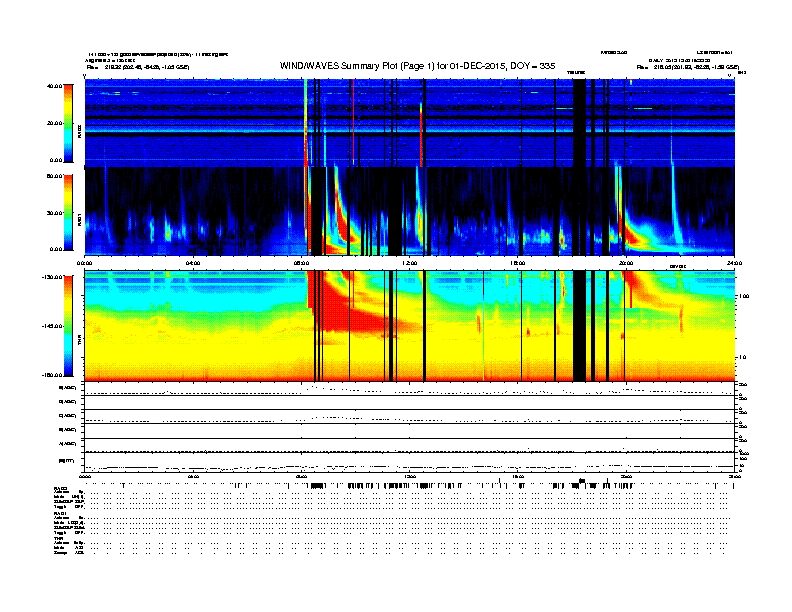
Task: Click the RAD1 panel color bar
Action: [x=68, y=213]
